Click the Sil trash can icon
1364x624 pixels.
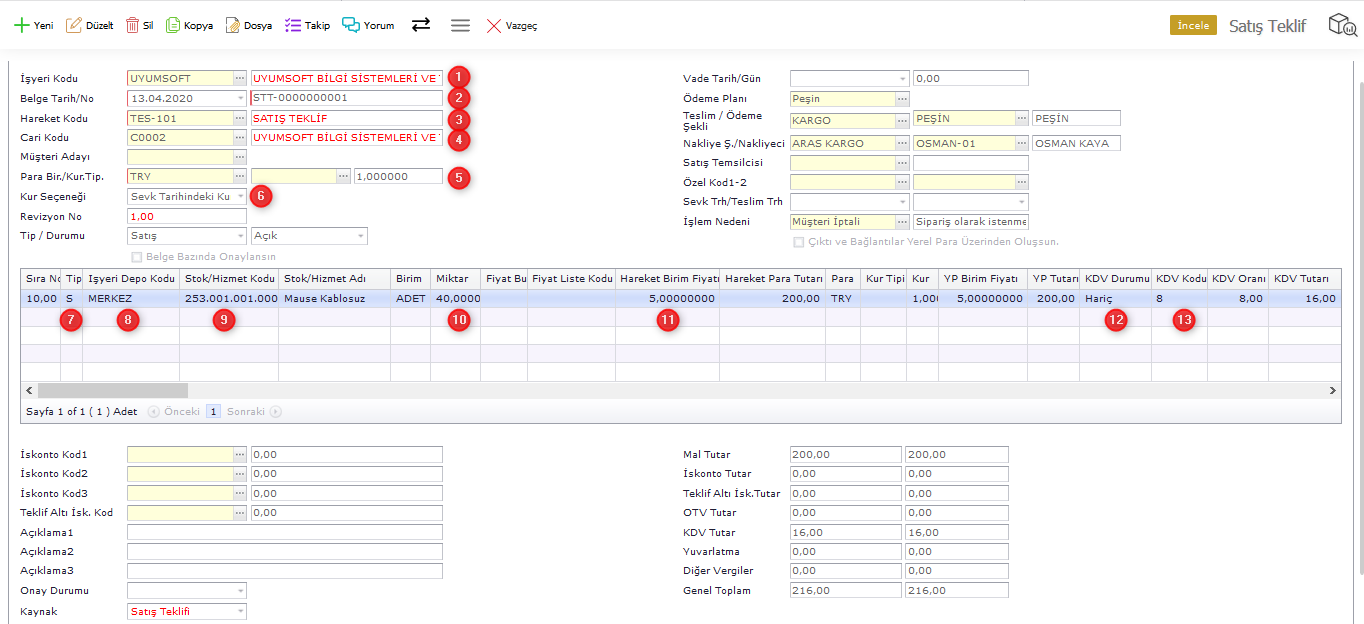(132, 25)
